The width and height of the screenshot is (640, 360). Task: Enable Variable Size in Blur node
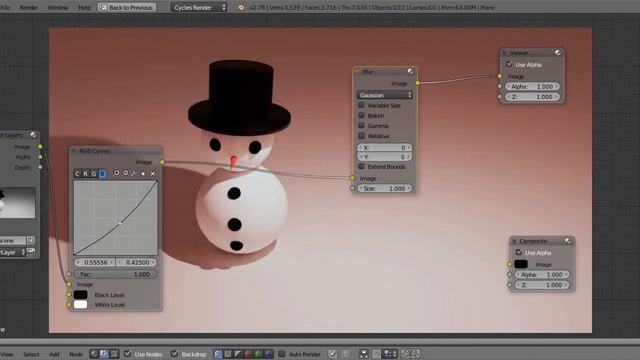[x=362, y=105]
